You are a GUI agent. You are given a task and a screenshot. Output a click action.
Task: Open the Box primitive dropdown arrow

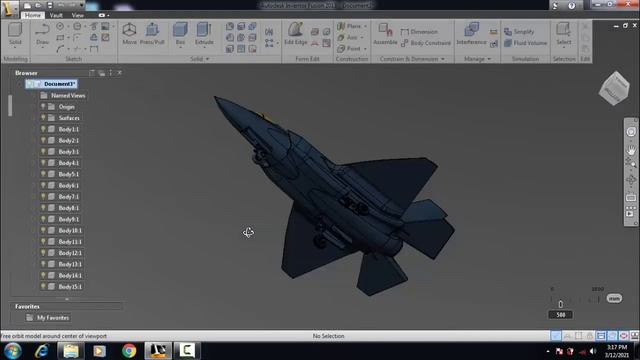(180, 47)
